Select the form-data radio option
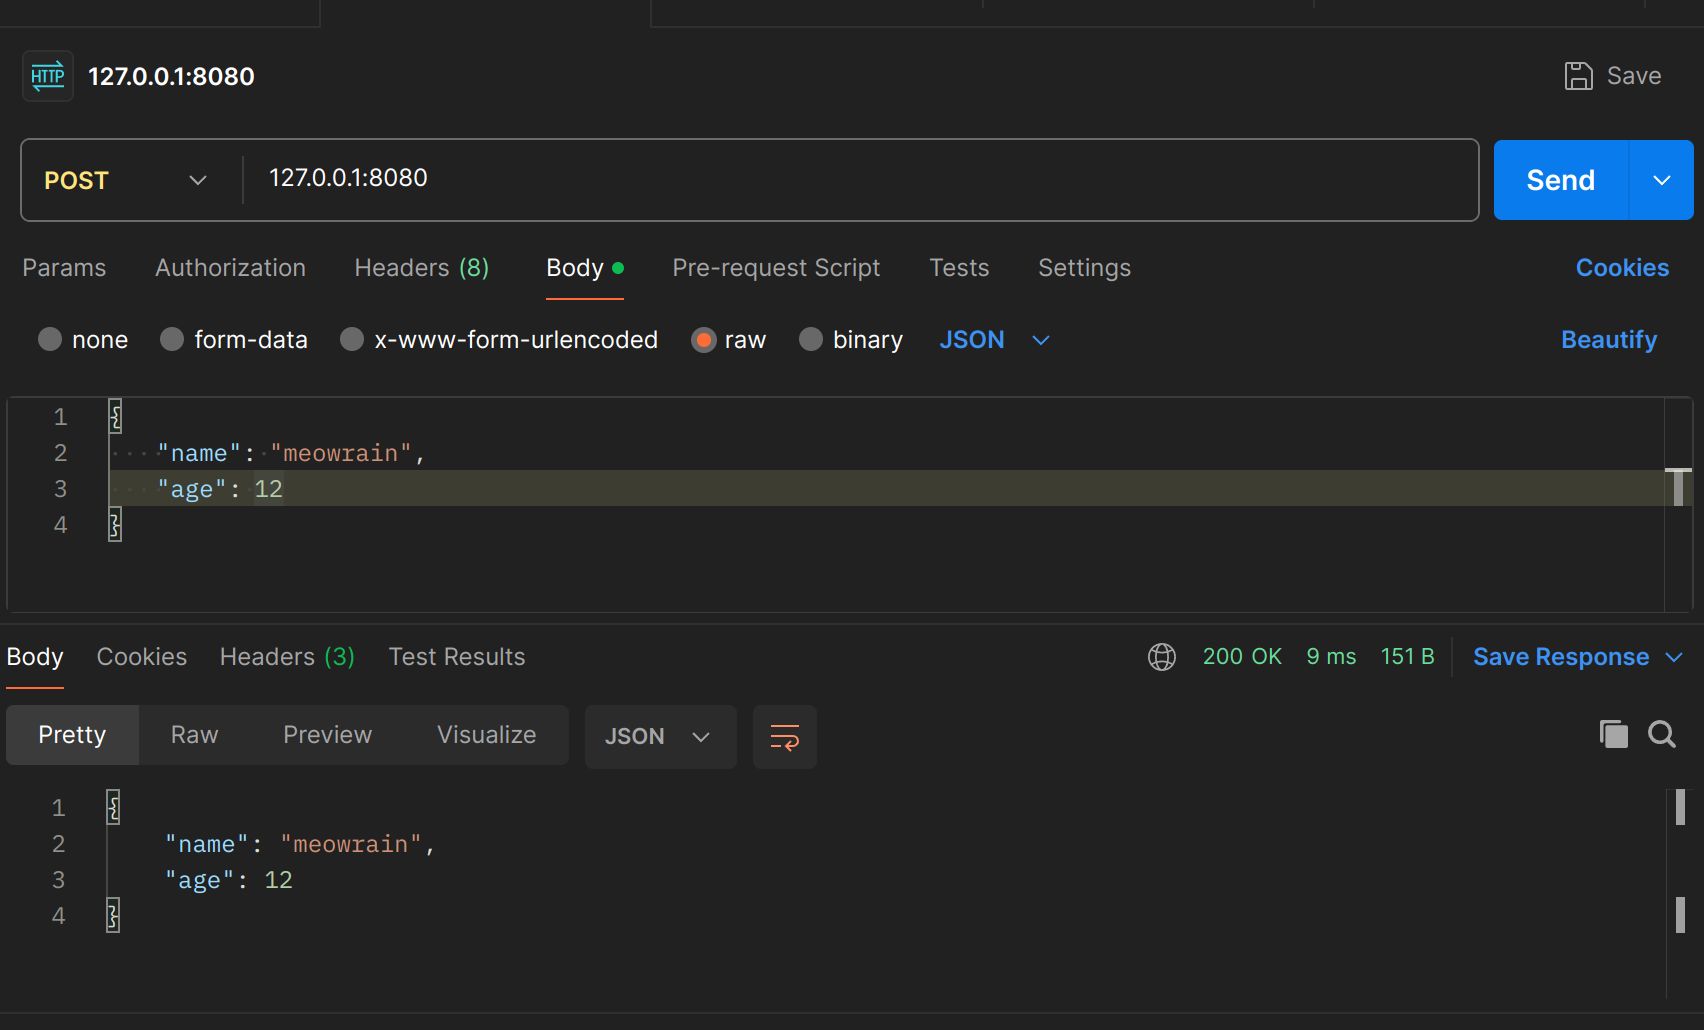Viewport: 1704px width, 1030px height. click(x=172, y=340)
